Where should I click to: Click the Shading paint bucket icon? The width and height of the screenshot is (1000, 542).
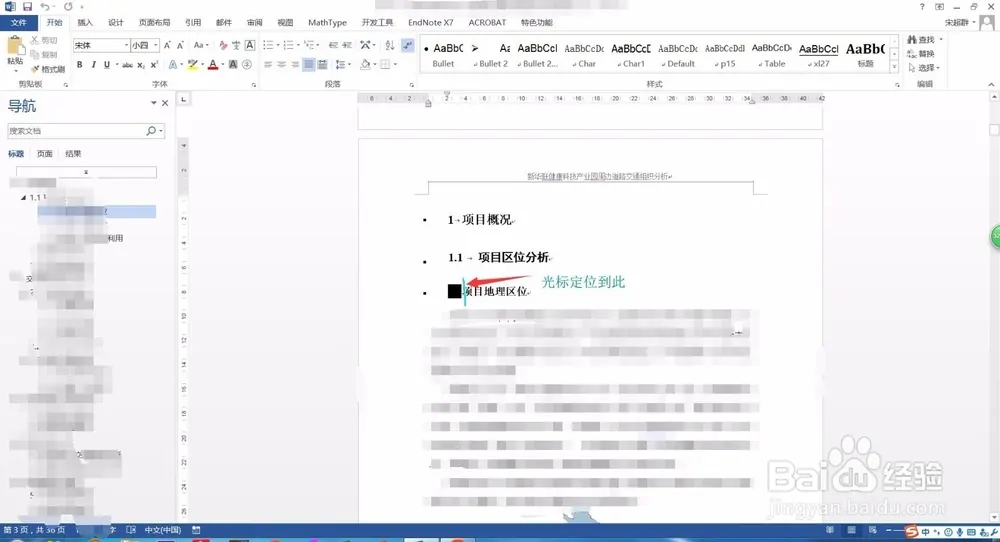tap(365, 64)
